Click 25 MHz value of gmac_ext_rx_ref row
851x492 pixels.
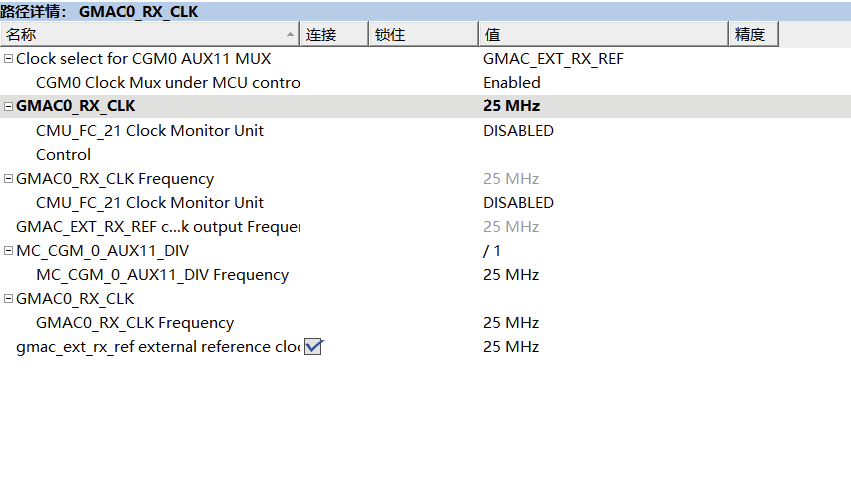(511, 347)
